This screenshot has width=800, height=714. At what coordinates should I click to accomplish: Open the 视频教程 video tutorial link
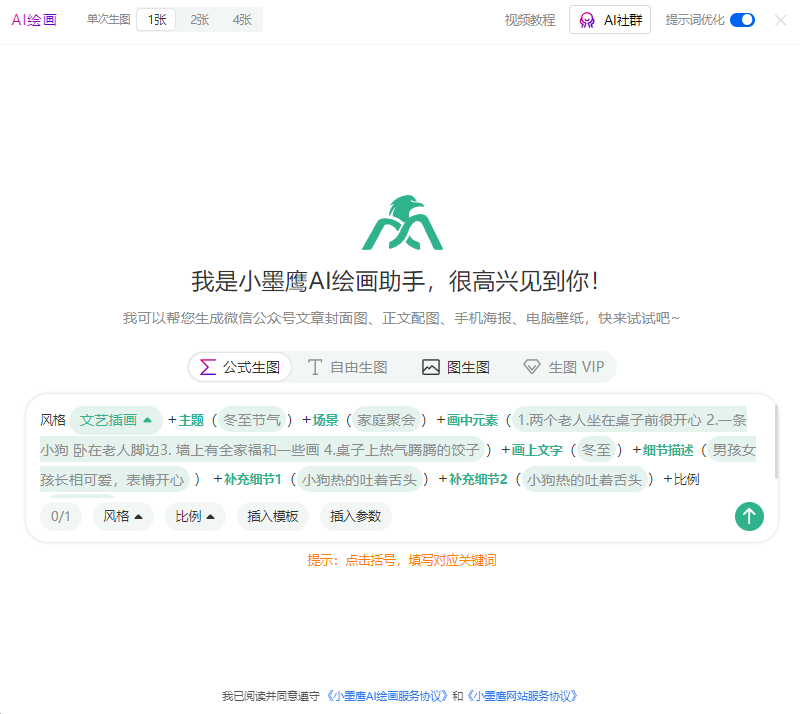(530, 20)
